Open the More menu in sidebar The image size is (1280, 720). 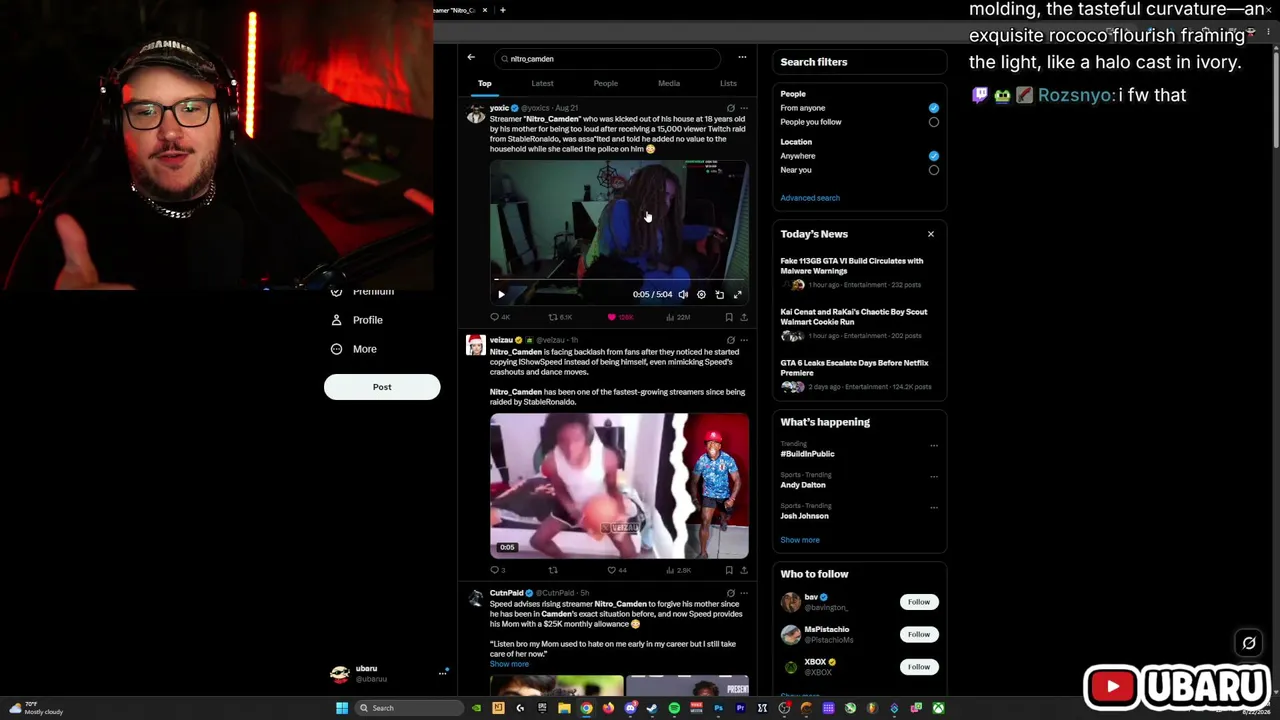[x=354, y=349]
